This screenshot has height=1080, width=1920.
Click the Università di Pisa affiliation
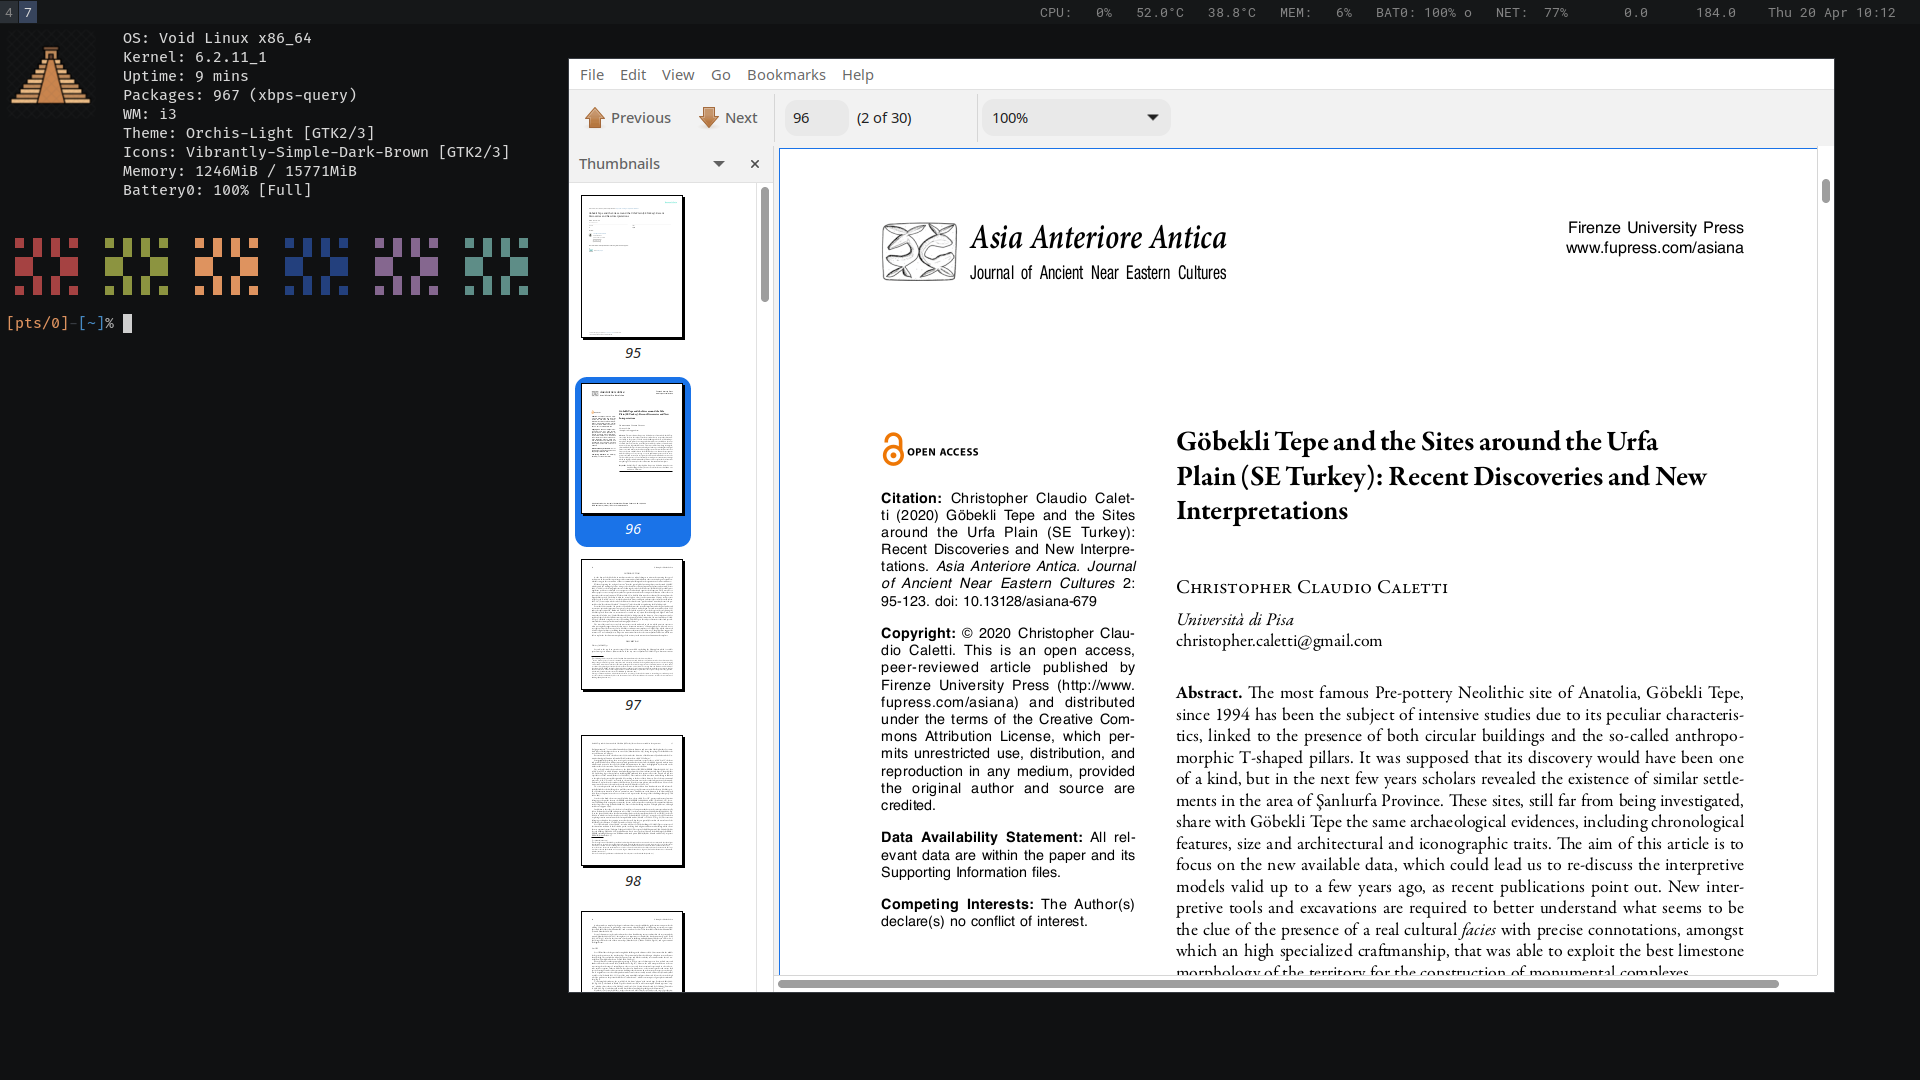[1235, 620]
